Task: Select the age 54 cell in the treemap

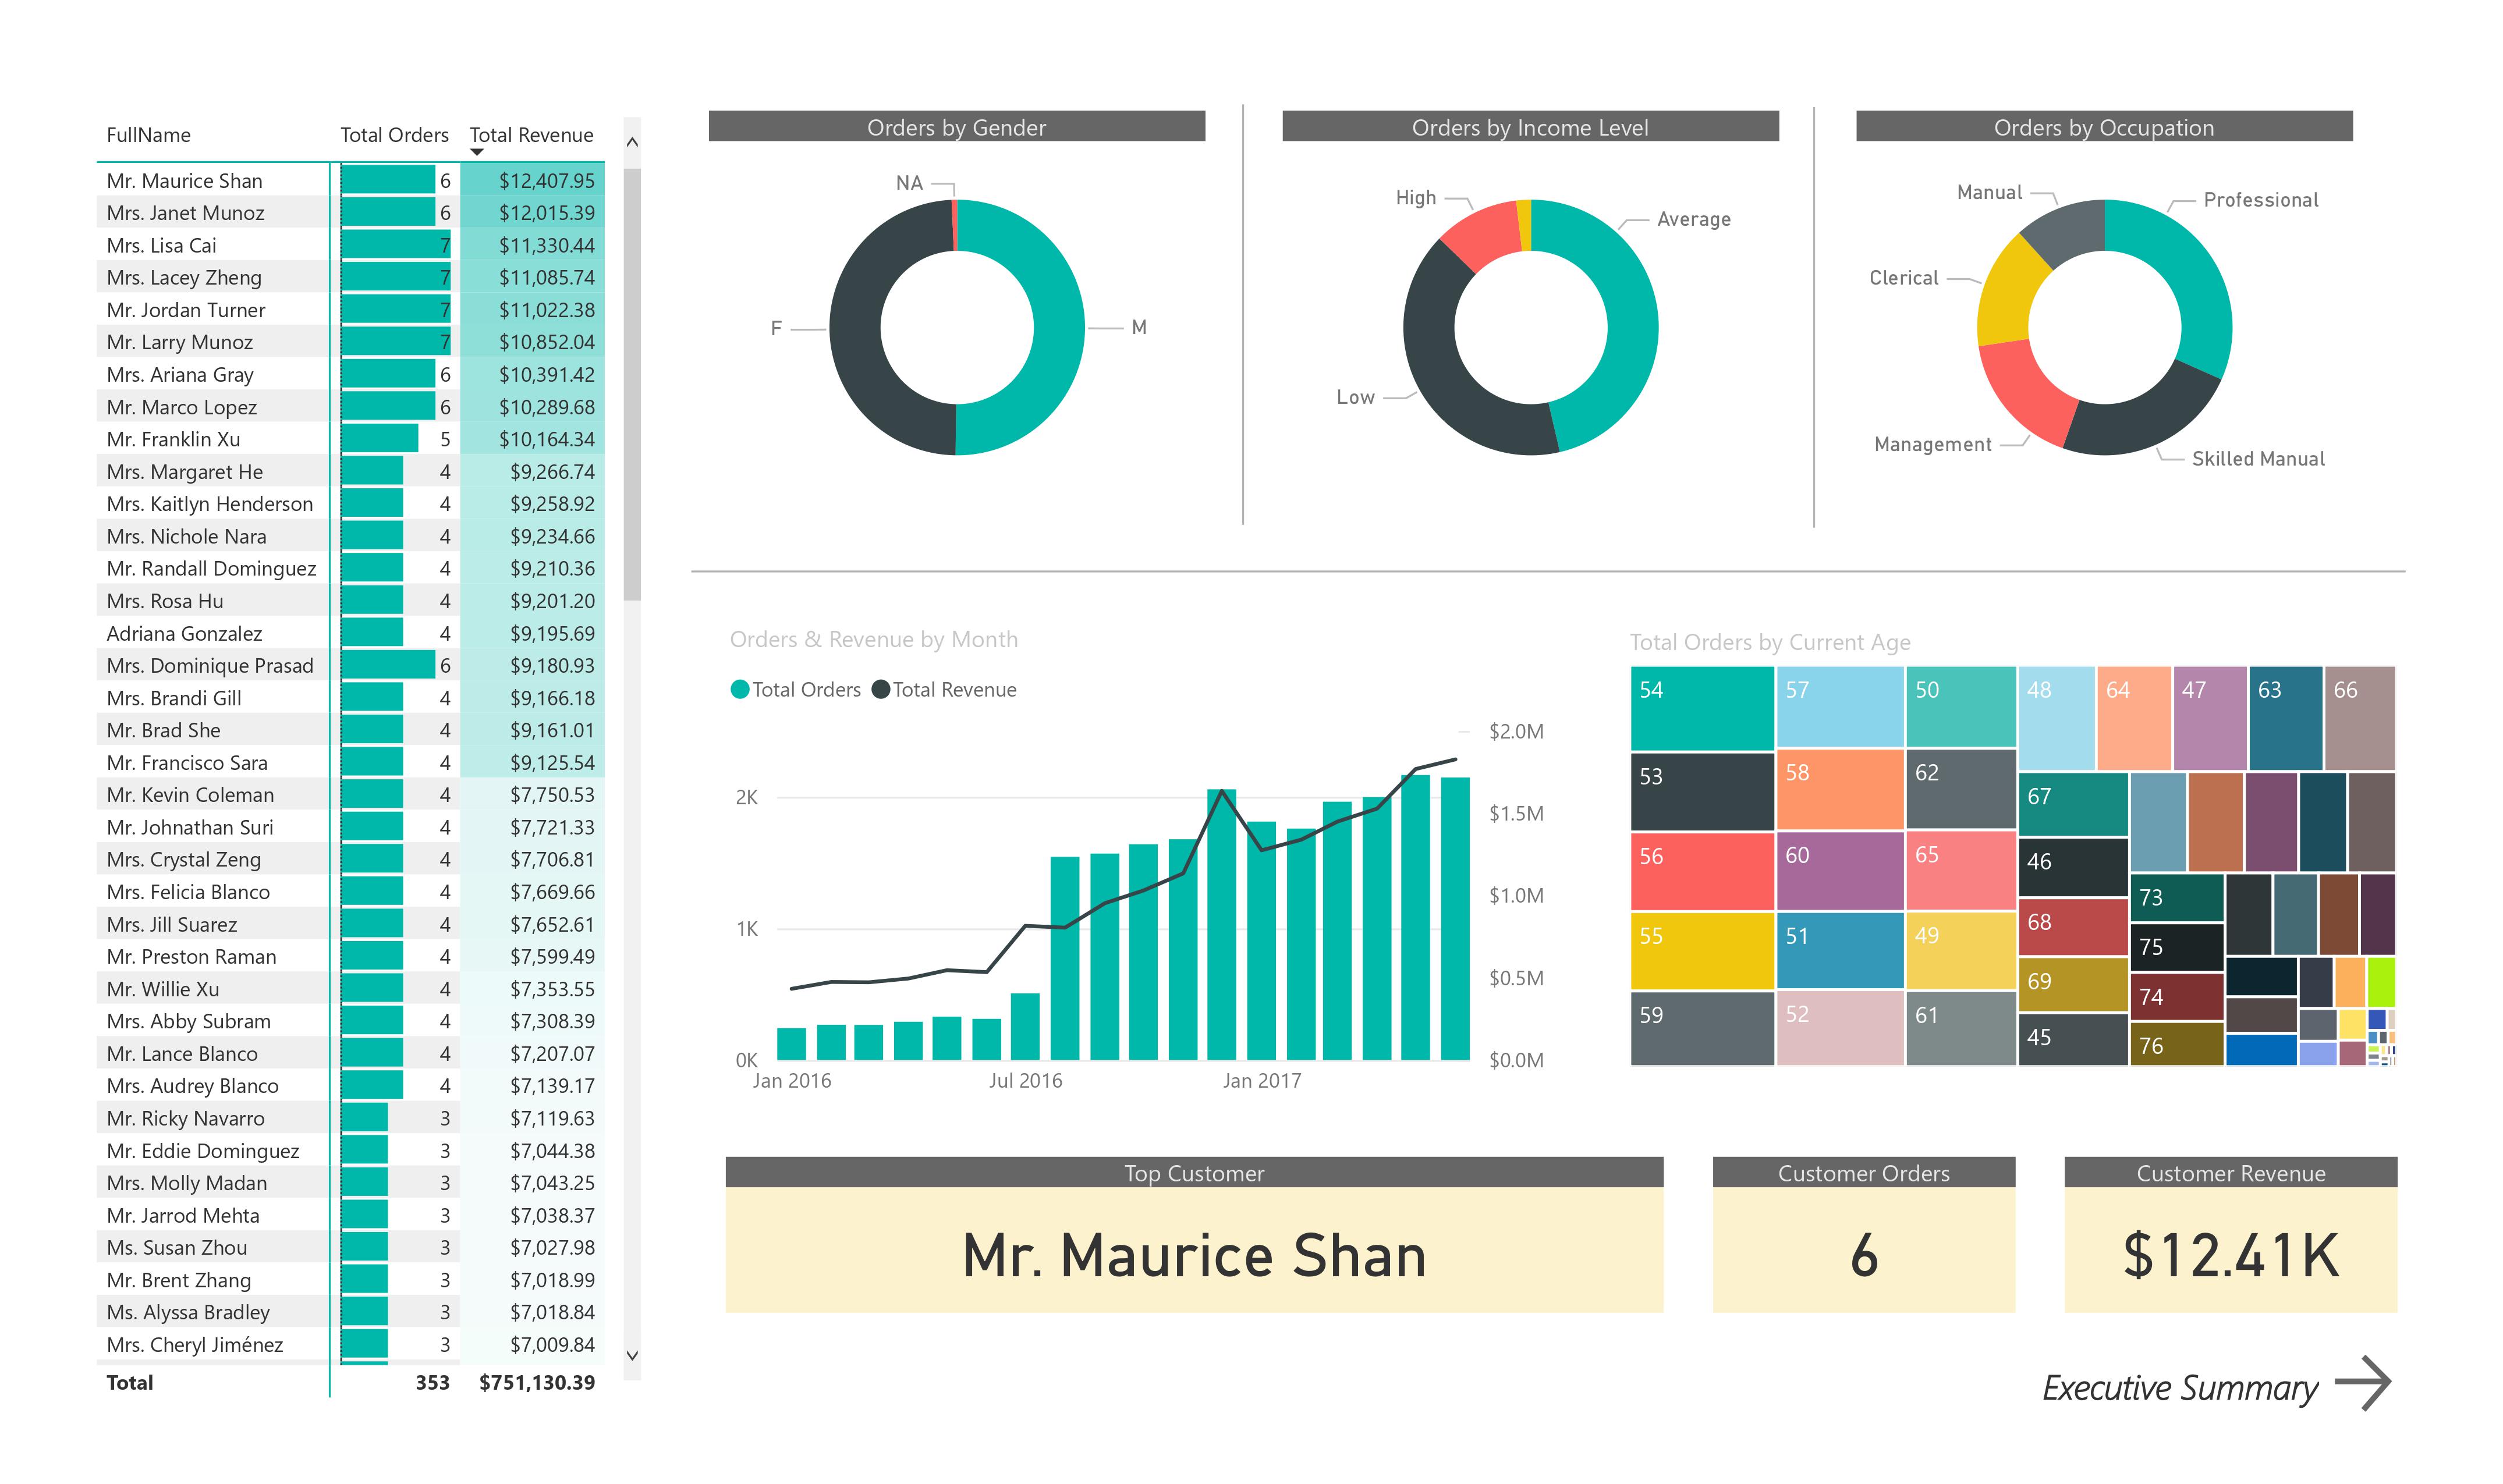Action: tap(1700, 710)
